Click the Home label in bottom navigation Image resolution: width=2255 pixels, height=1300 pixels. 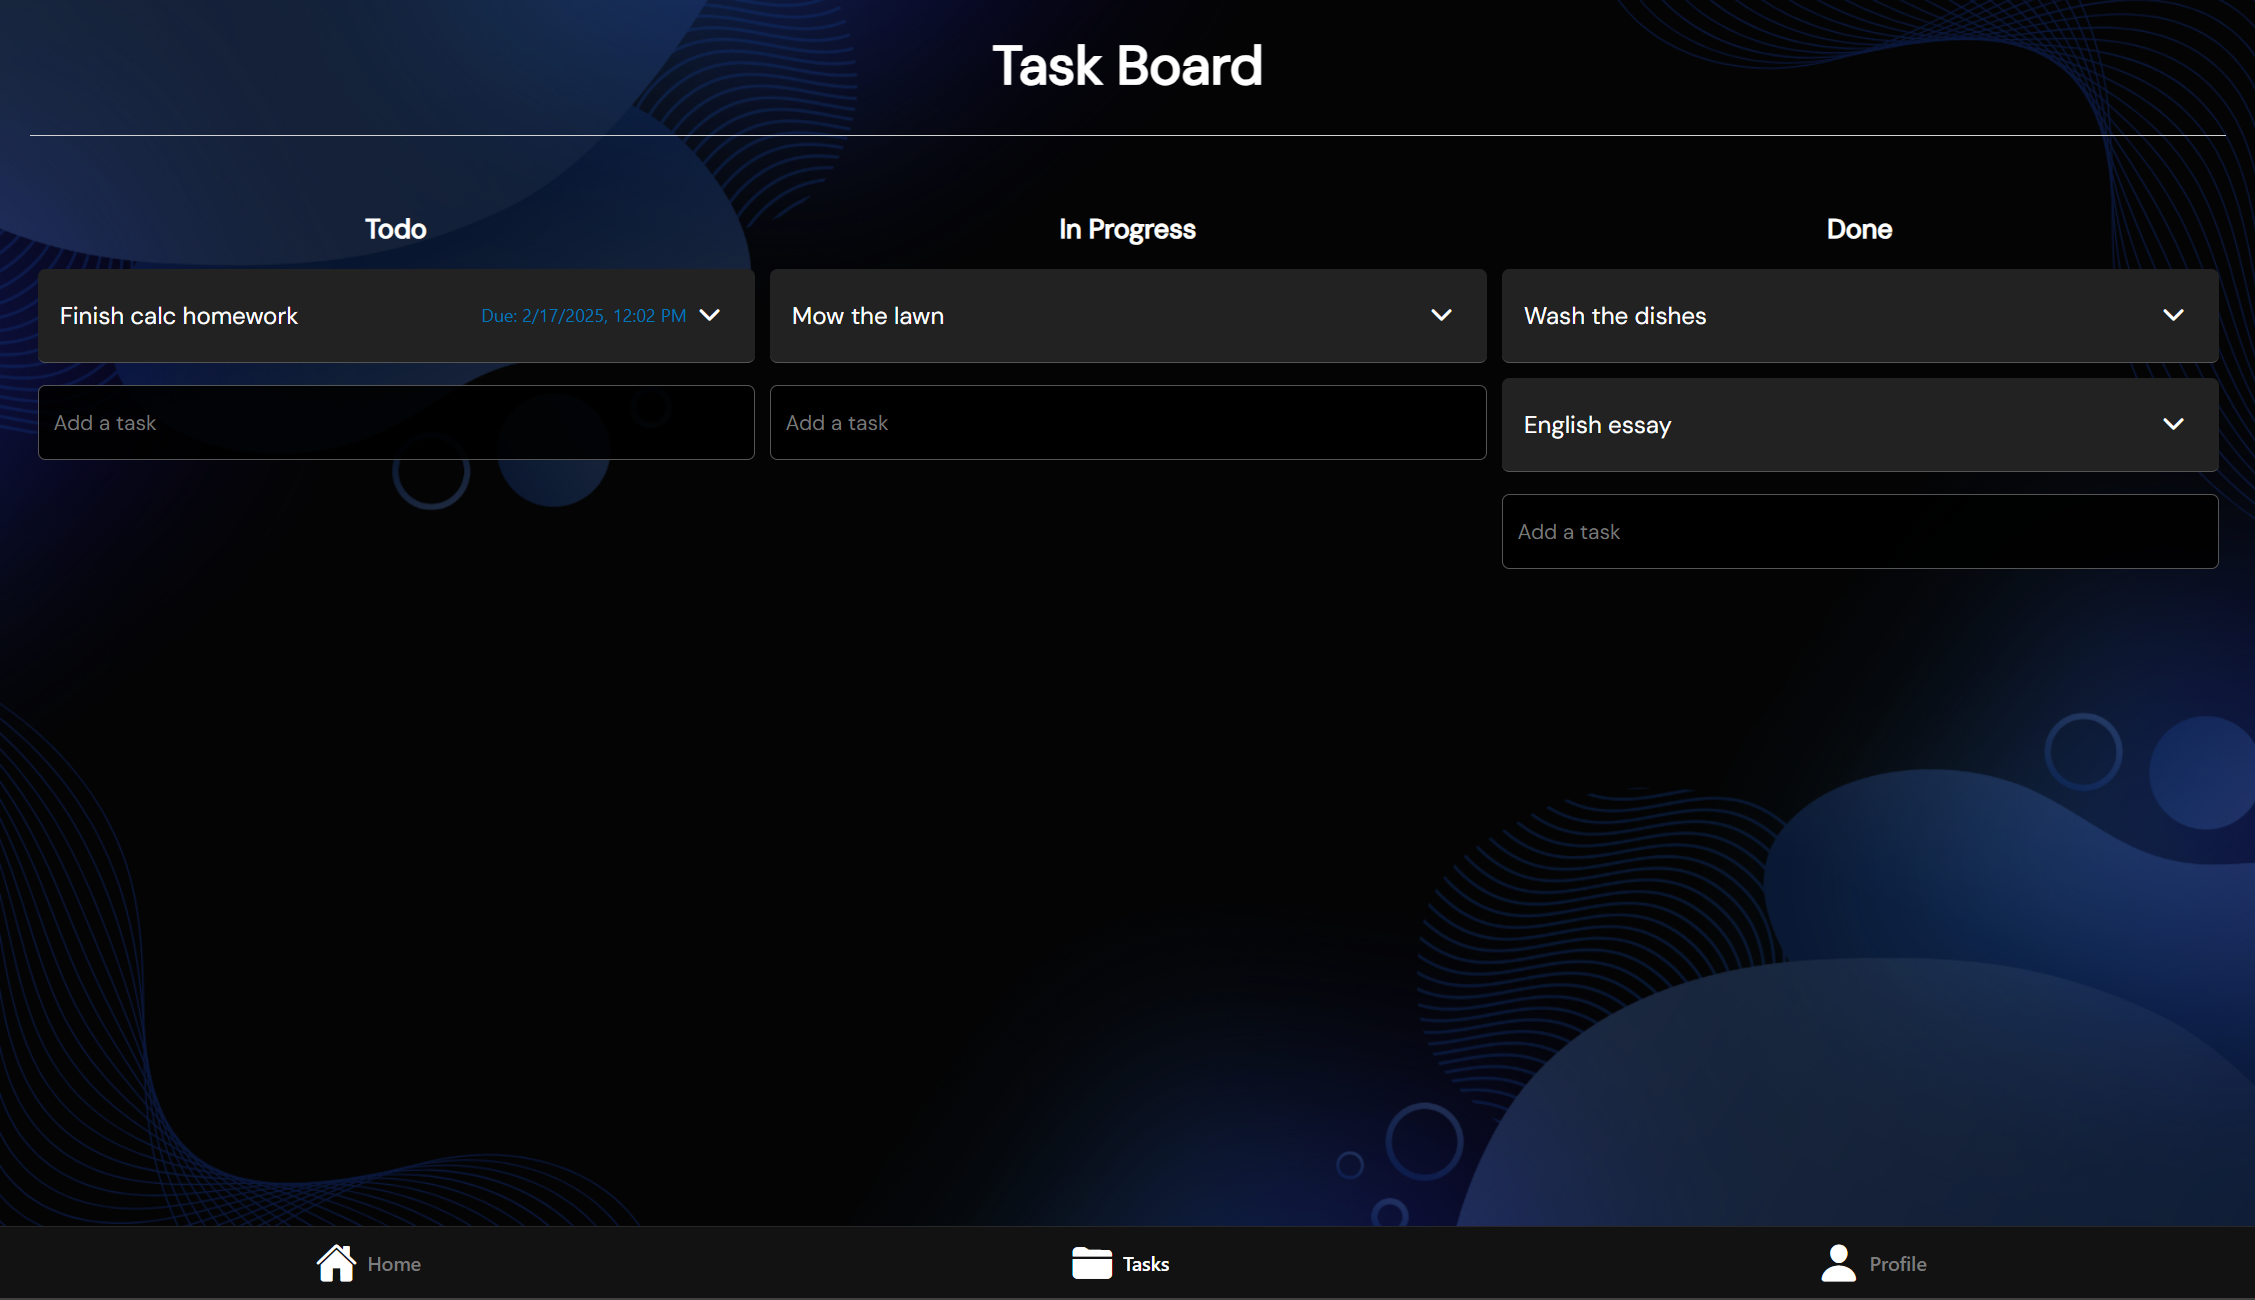(x=393, y=1263)
